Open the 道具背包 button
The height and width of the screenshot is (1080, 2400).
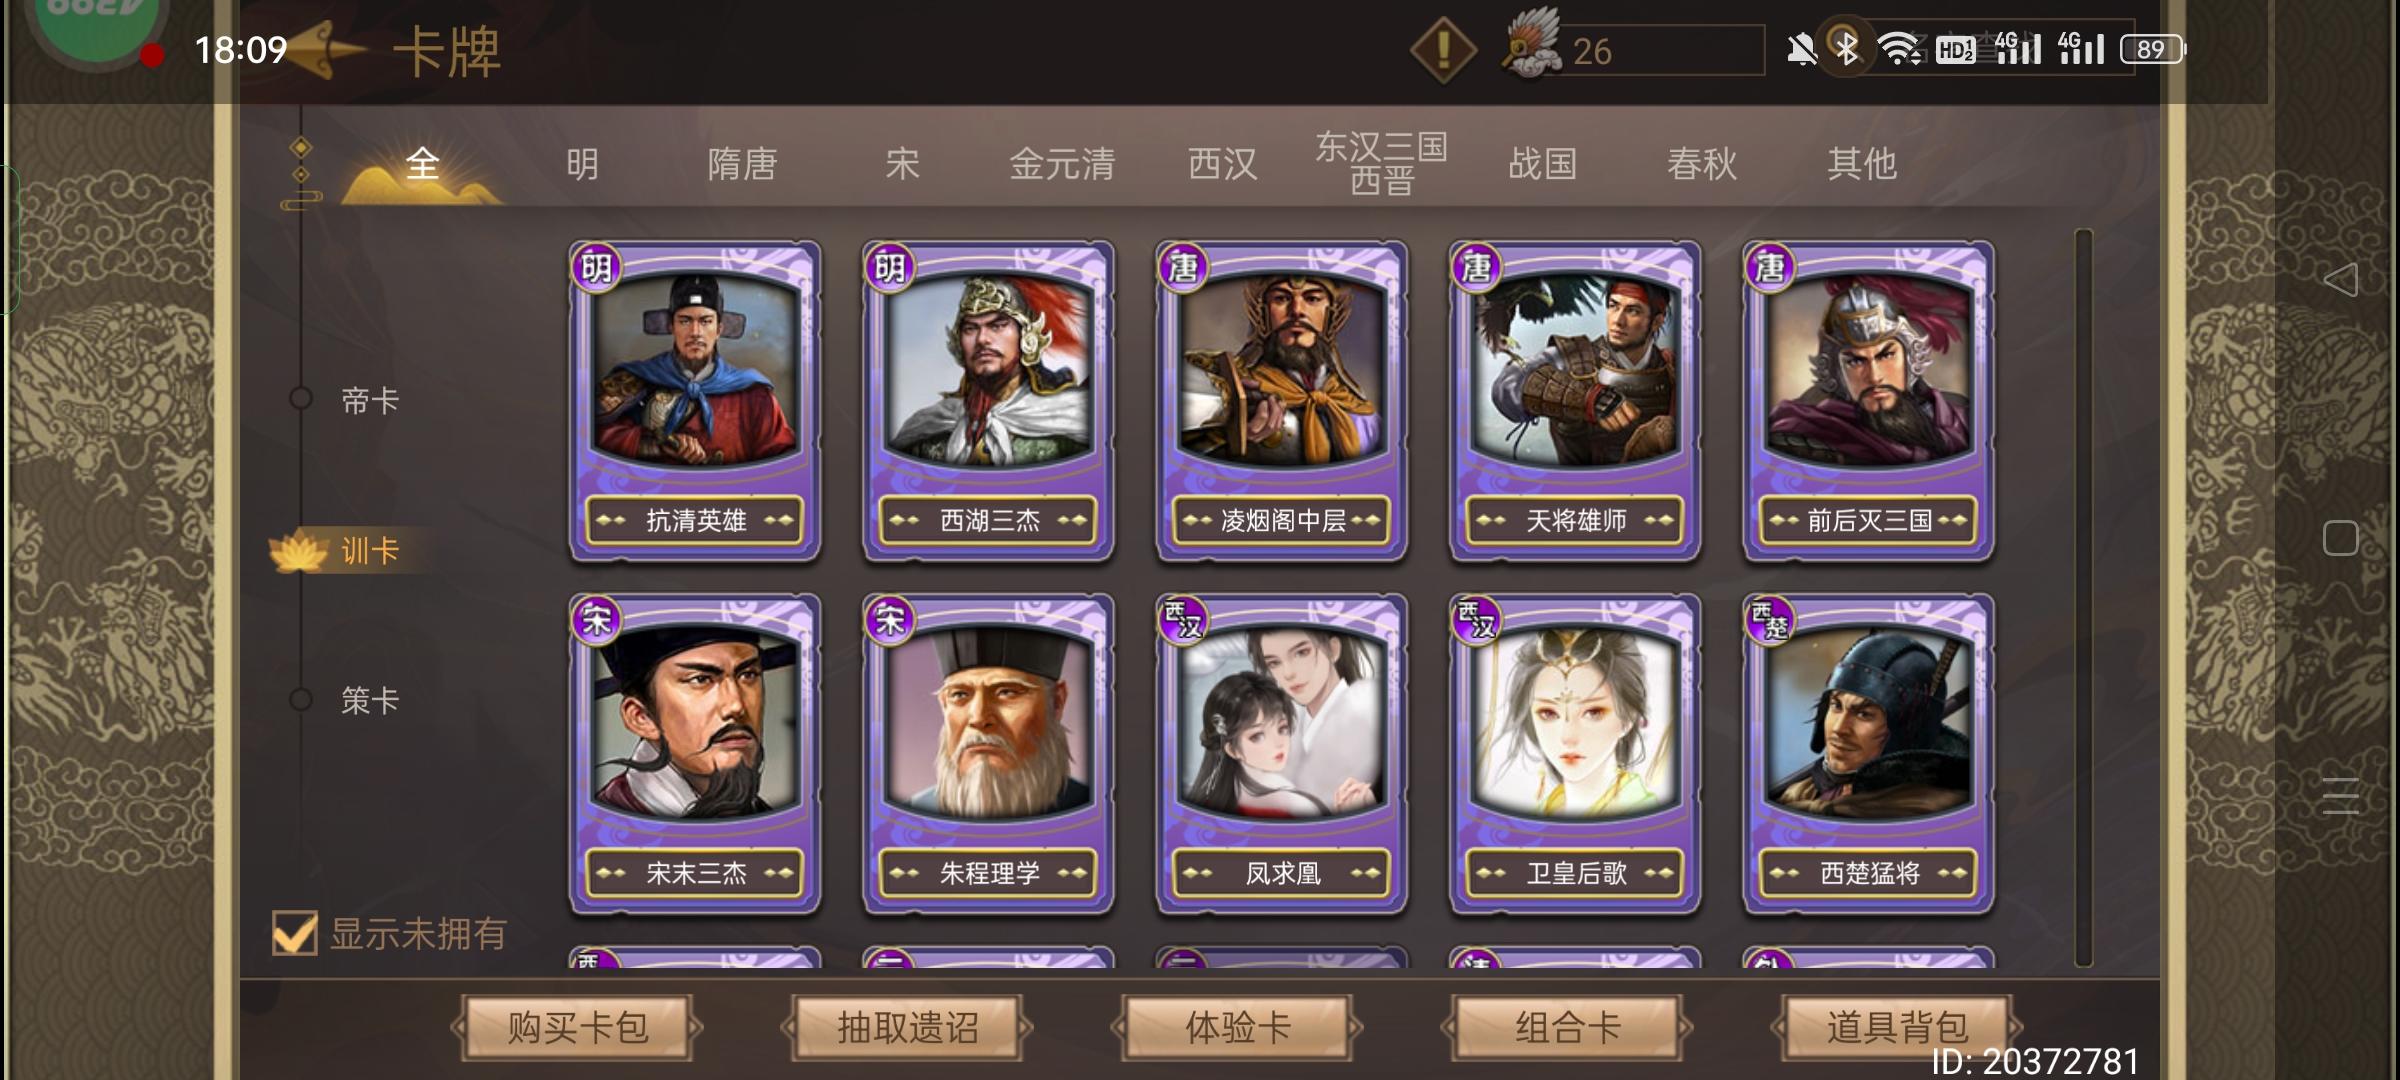click(x=1897, y=1027)
